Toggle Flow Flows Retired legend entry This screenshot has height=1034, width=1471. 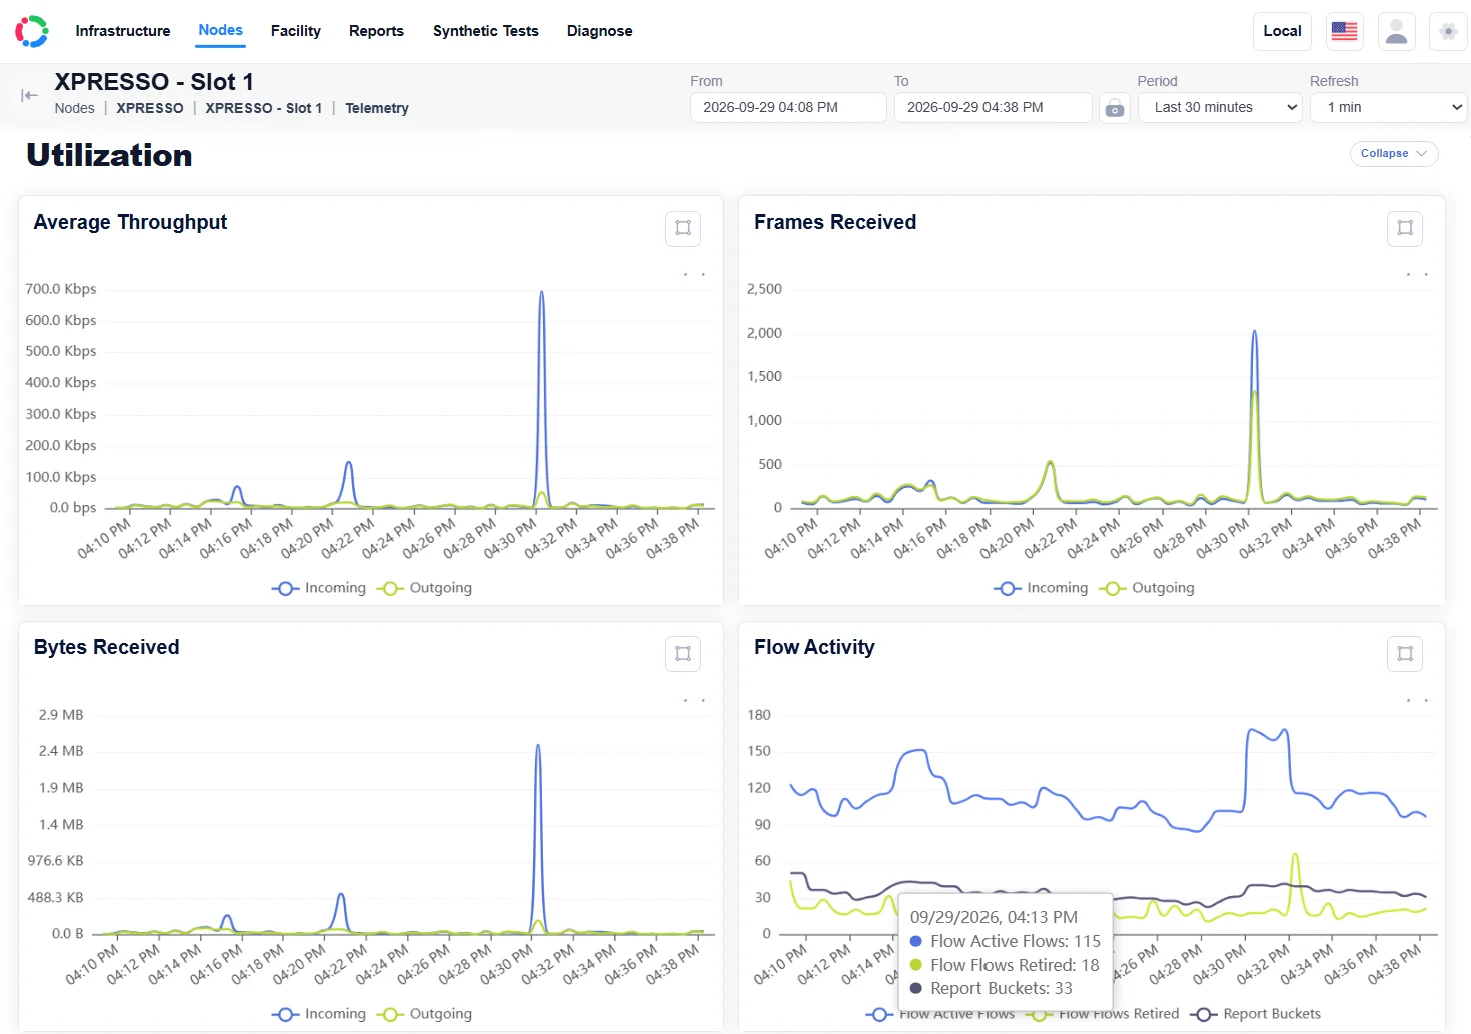[x=1104, y=1014]
